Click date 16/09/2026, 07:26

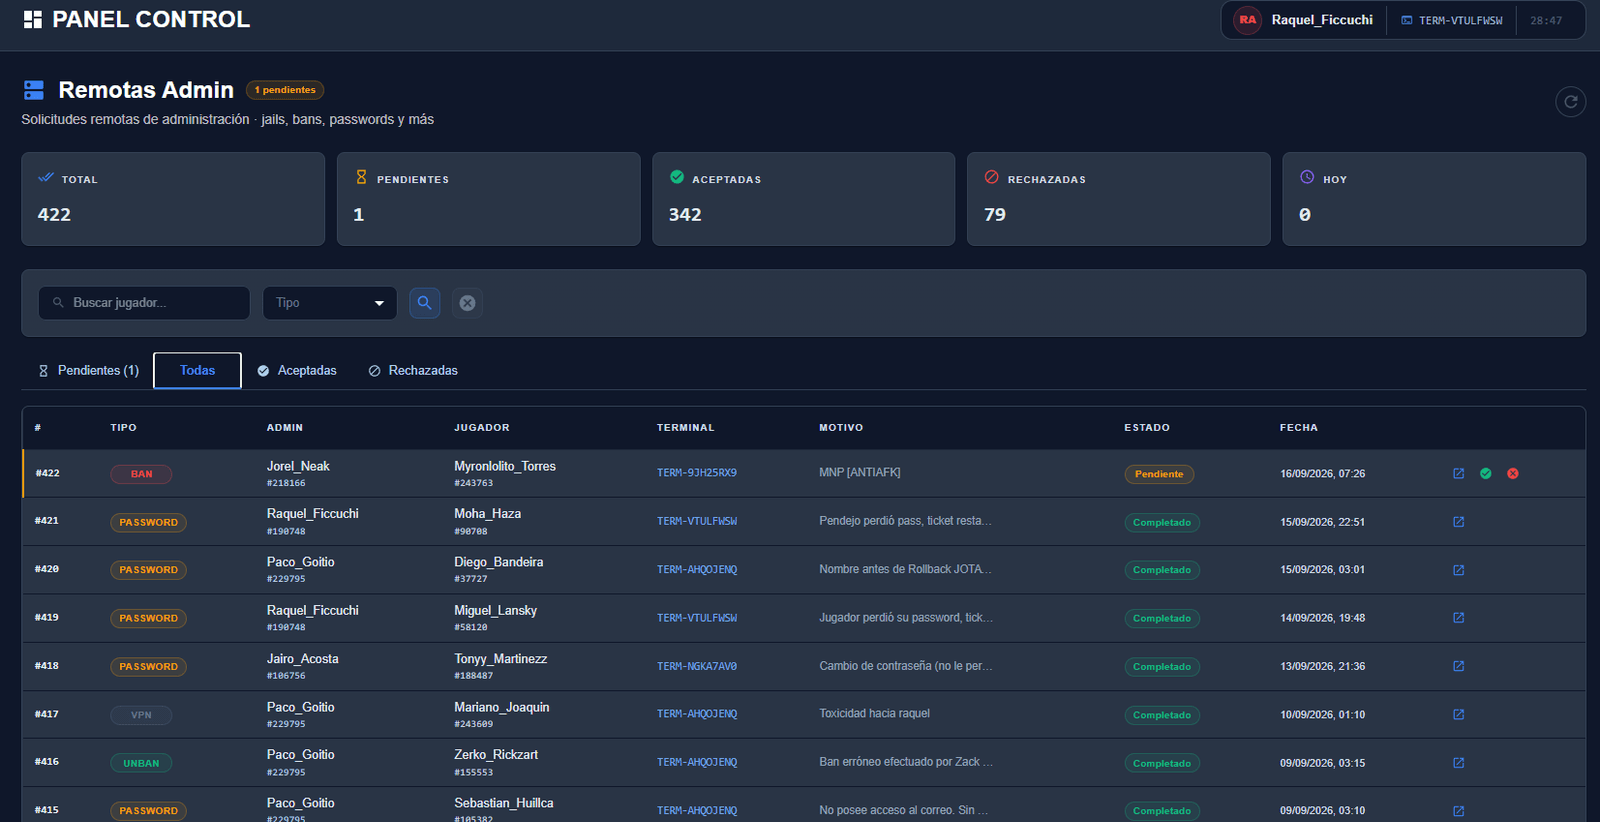tap(1323, 474)
